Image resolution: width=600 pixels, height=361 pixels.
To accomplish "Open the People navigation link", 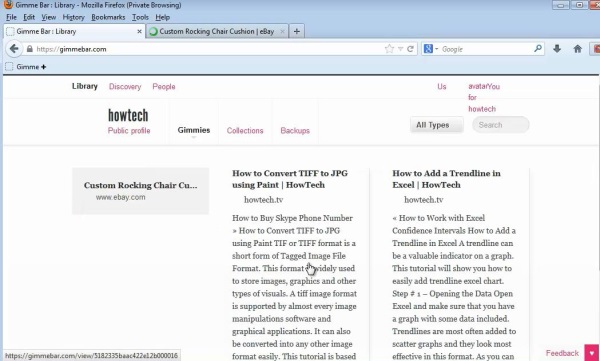I will click(x=164, y=87).
